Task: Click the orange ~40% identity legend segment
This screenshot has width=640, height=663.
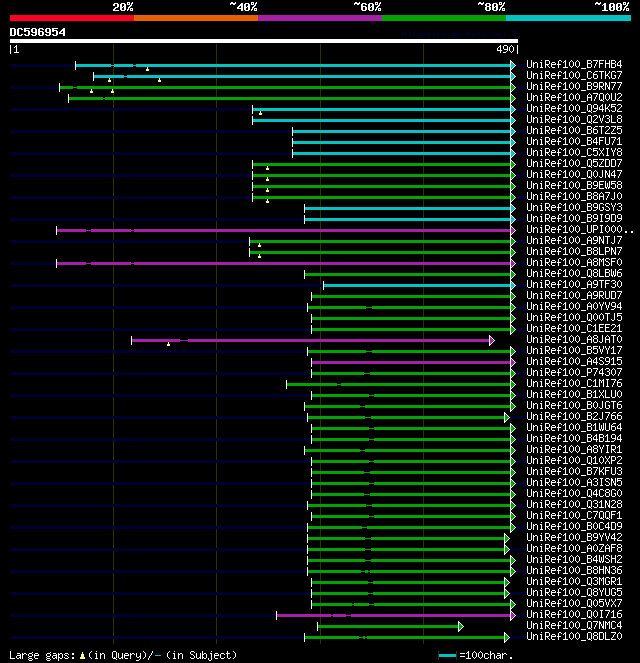Action: click(x=196, y=18)
